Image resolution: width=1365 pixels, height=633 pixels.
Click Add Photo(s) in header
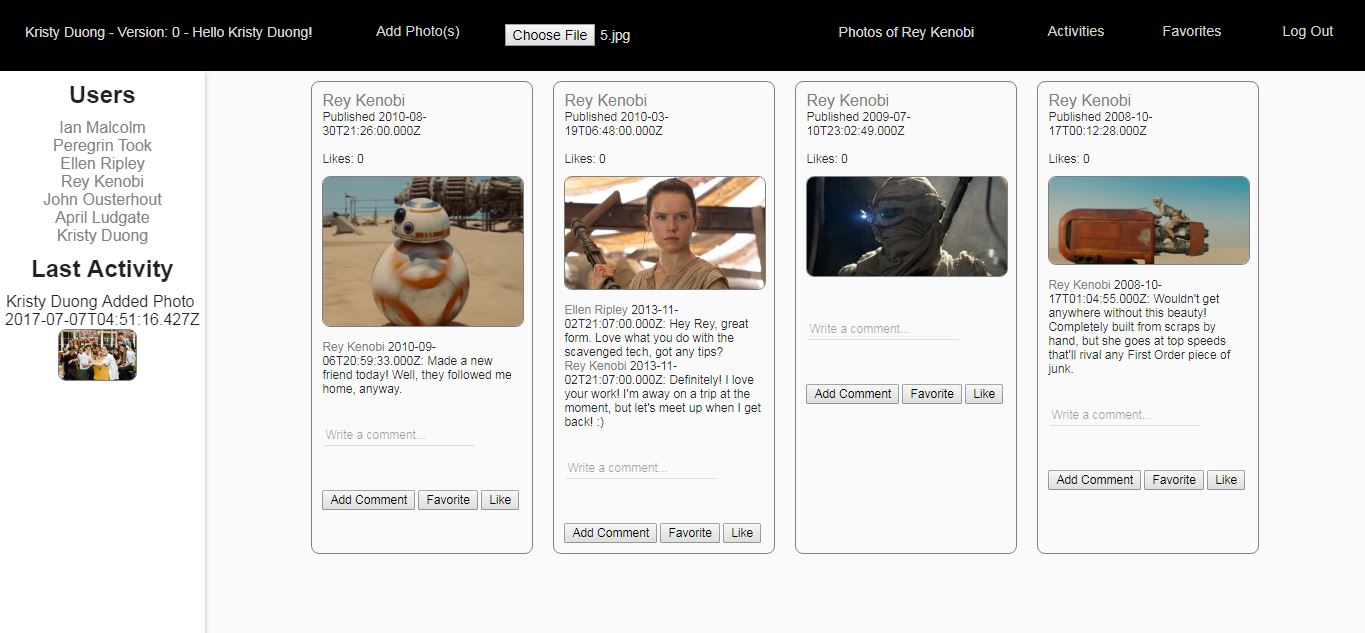417,31
